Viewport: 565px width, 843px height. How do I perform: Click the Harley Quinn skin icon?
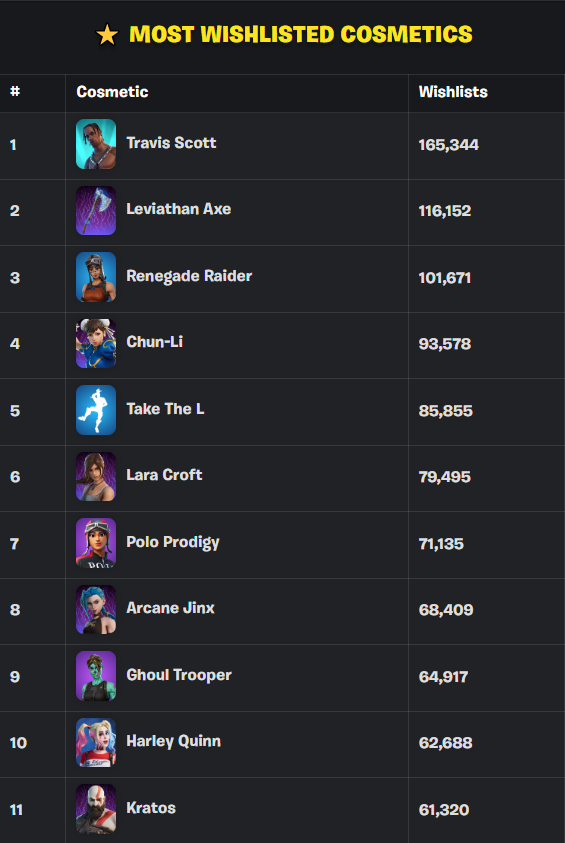(96, 742)
